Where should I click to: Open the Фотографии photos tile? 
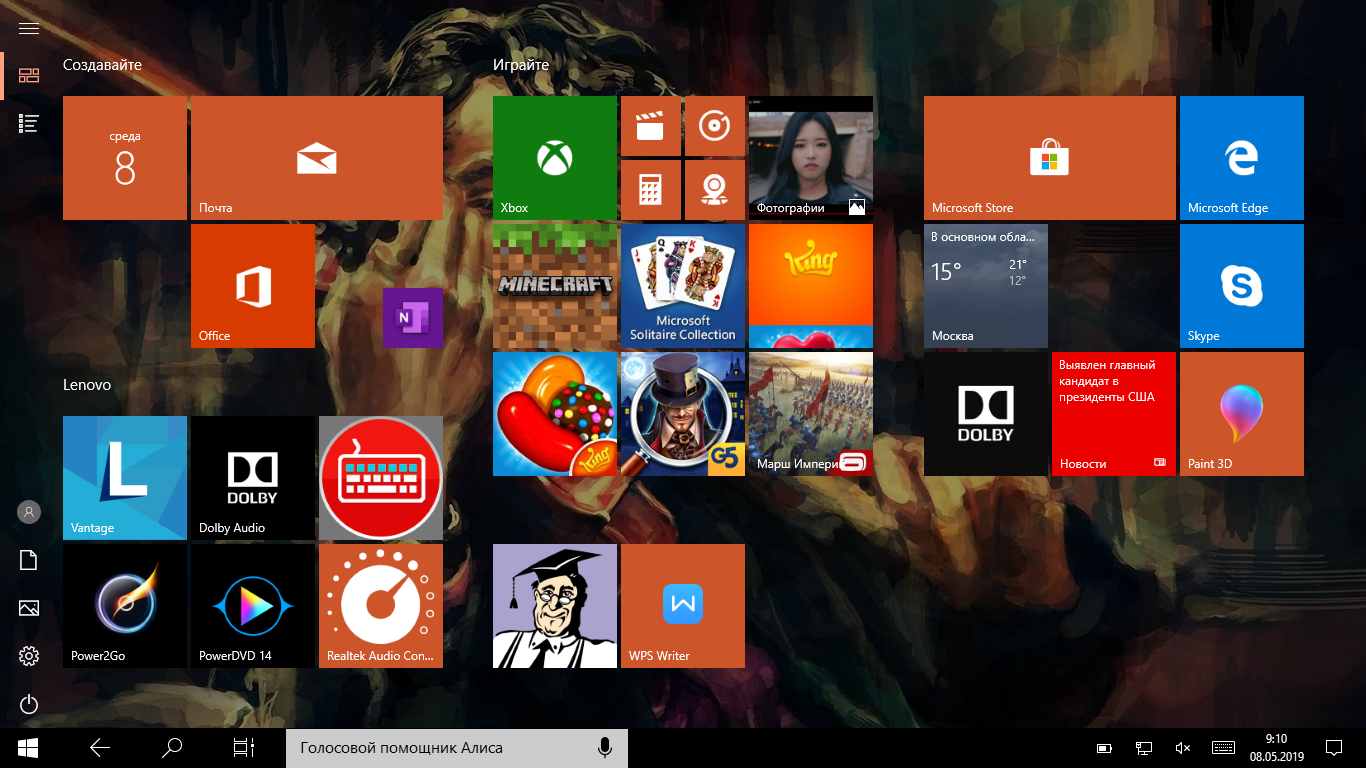tap(811, 158)
